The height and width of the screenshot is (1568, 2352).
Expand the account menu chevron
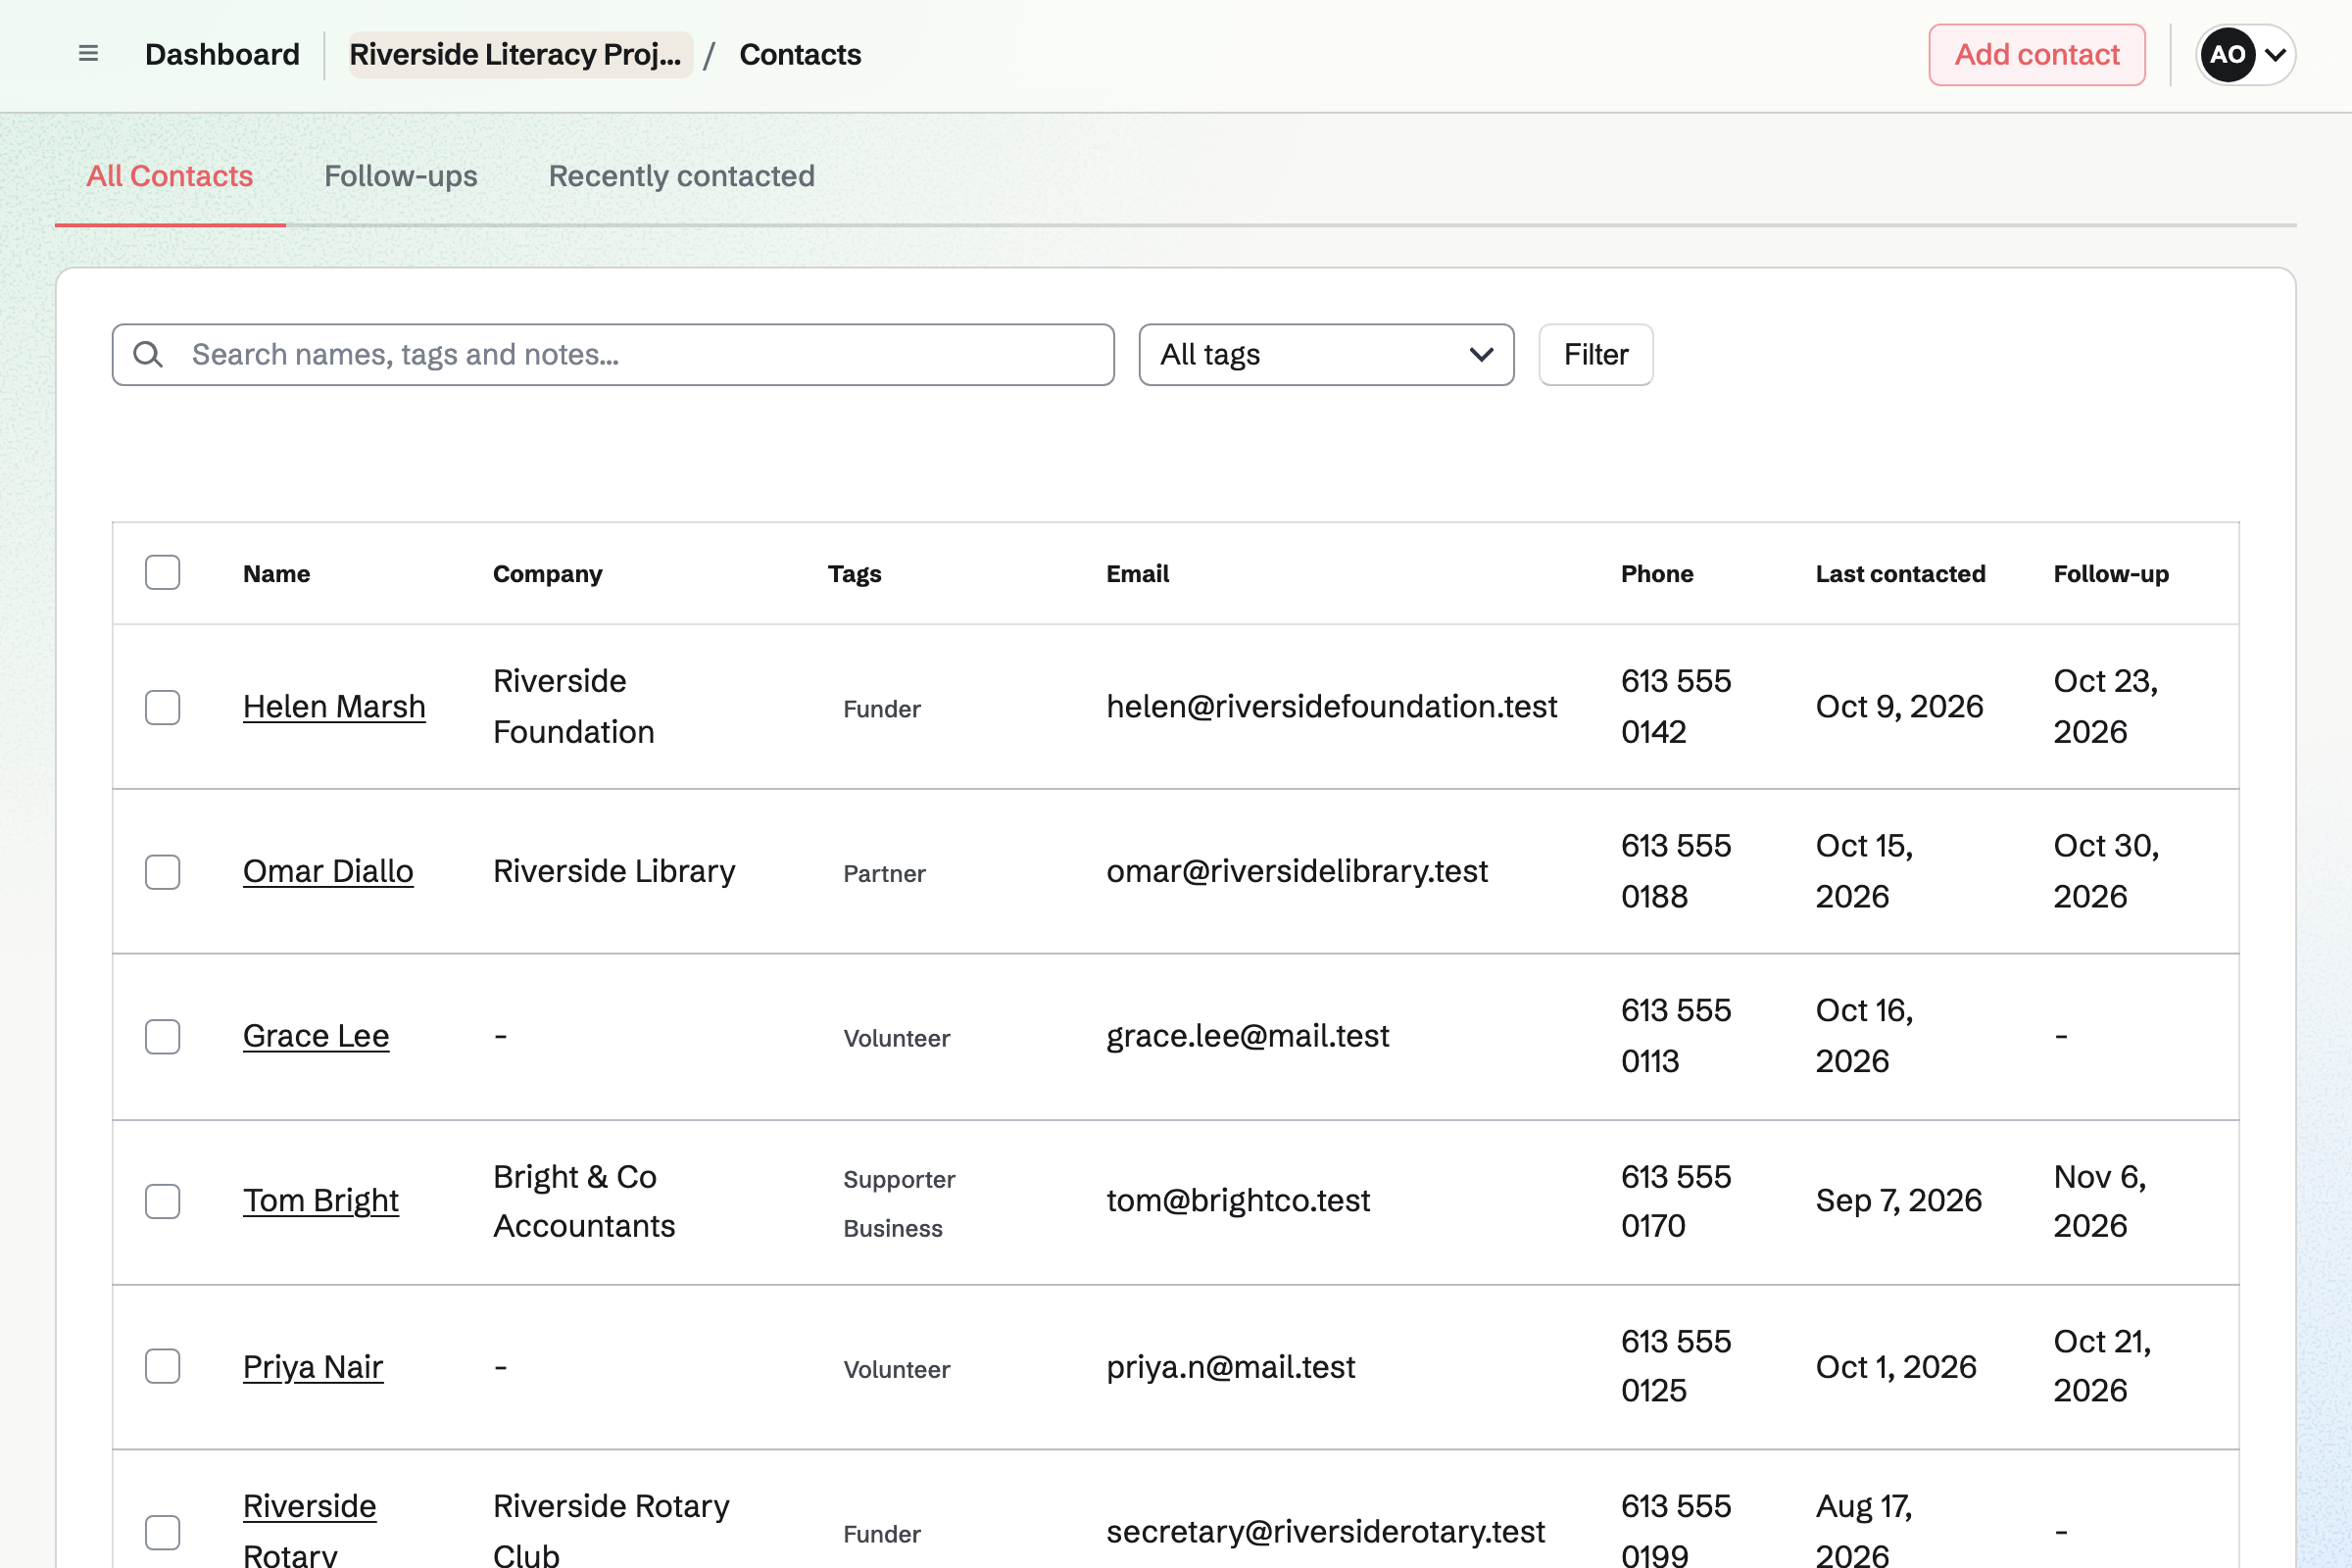(2275, 54)
